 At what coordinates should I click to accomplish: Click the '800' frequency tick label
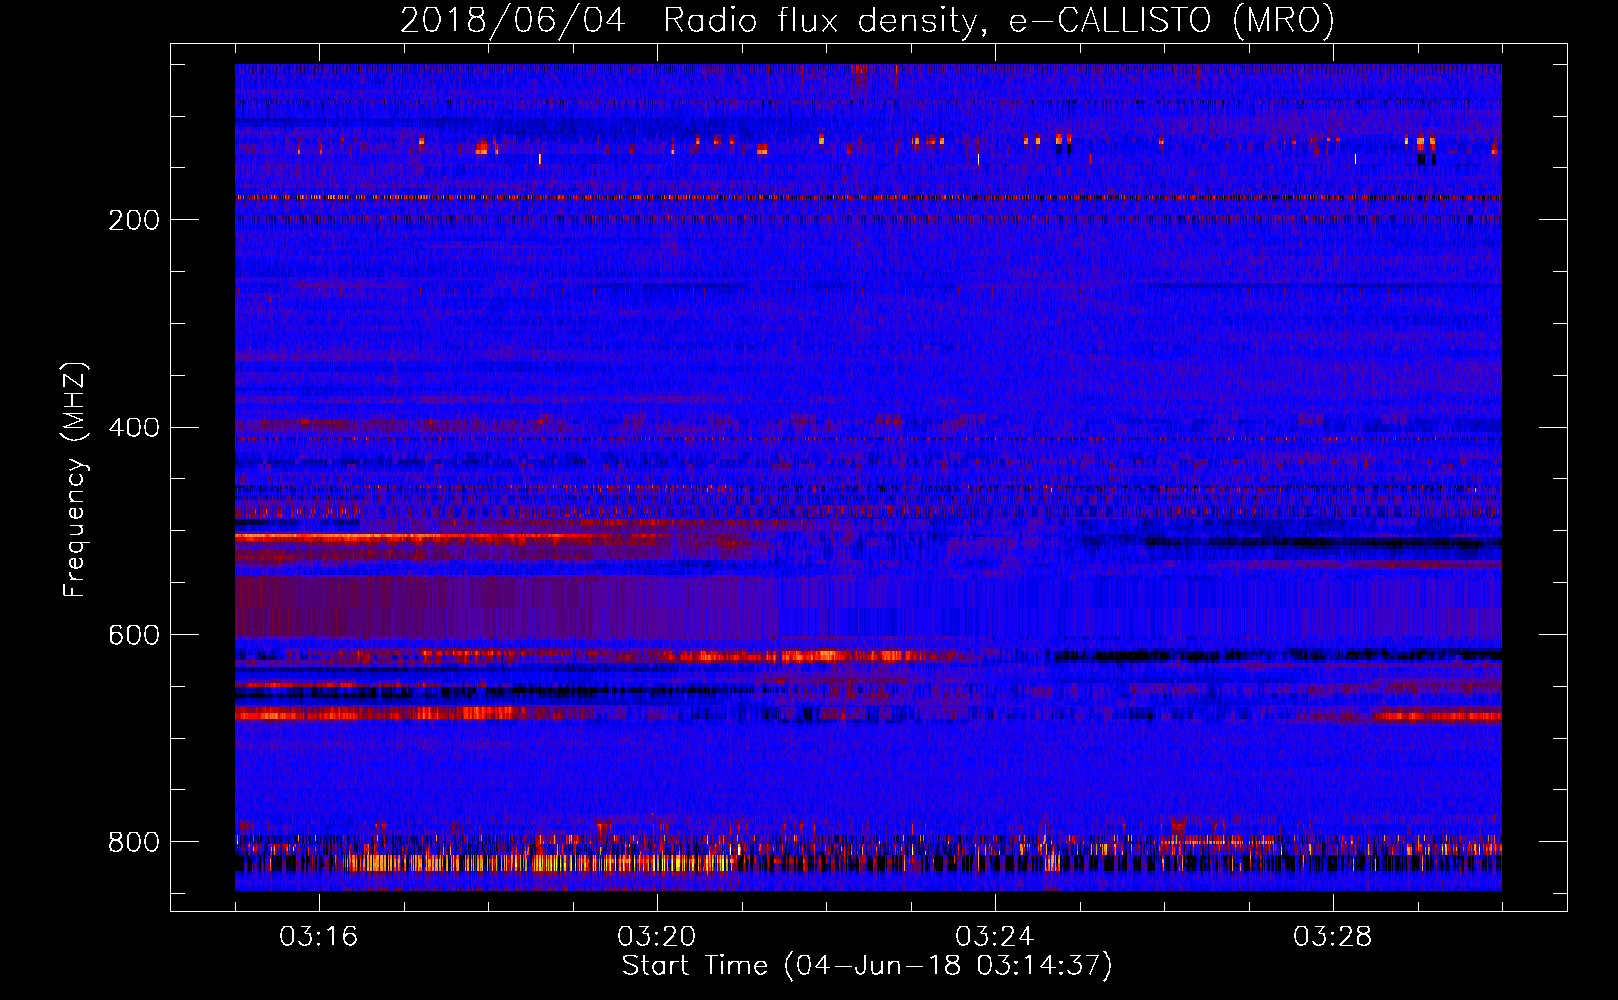(x=134, y=842)
